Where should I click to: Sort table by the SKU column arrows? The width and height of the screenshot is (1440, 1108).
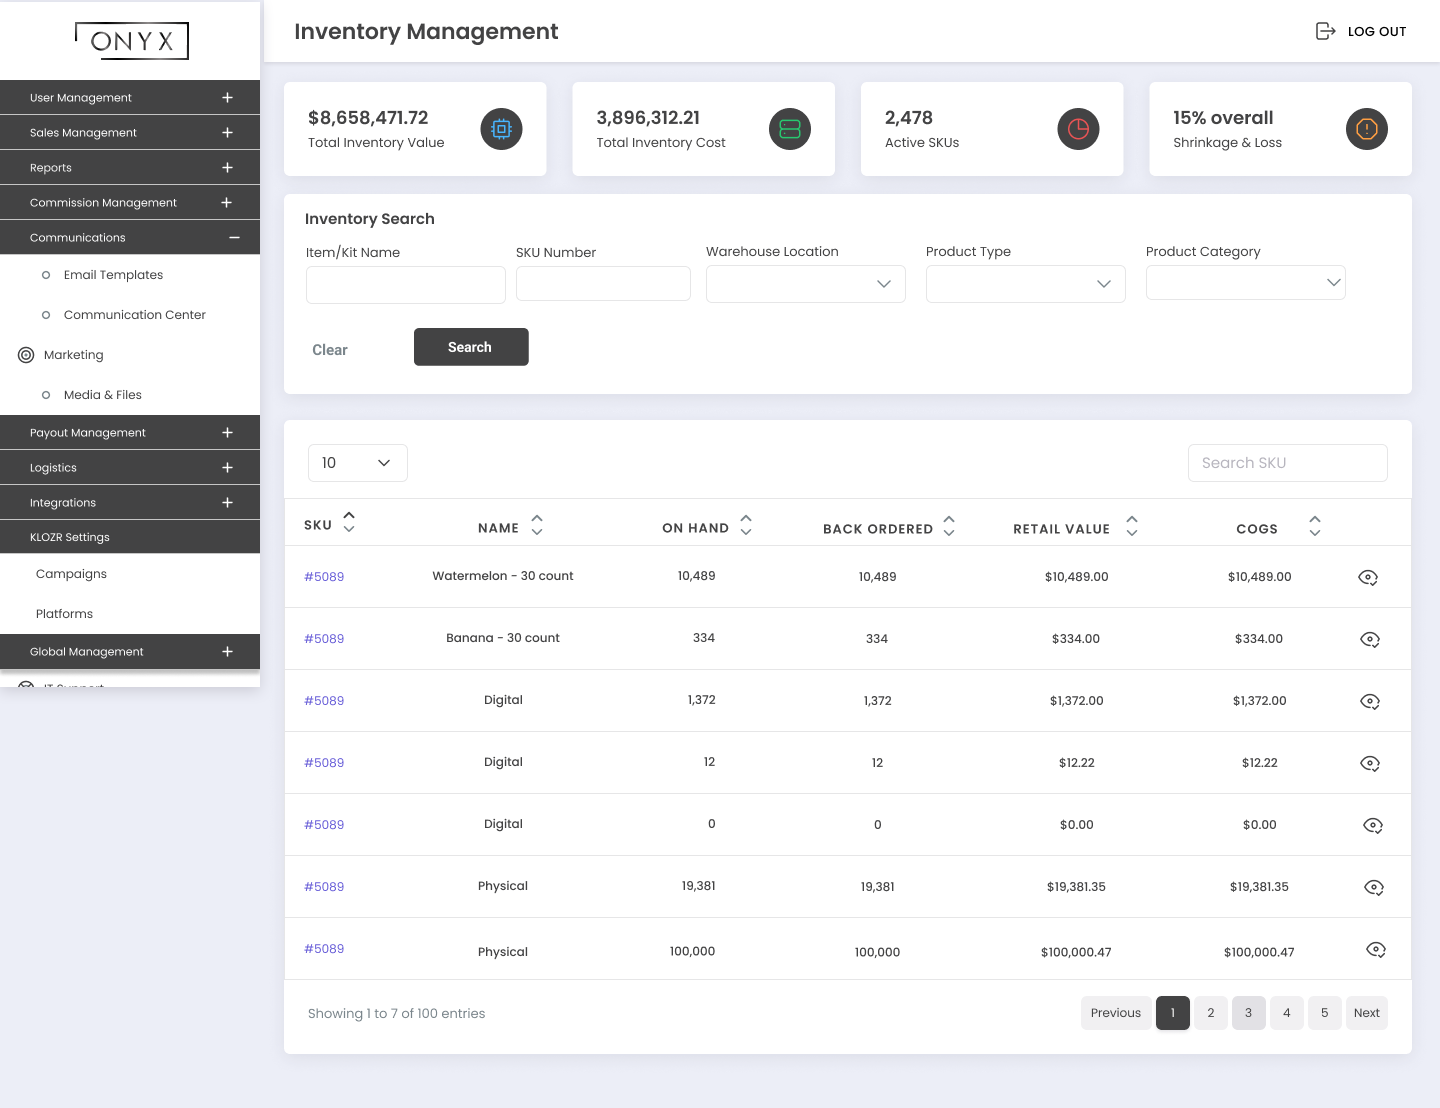349,522
